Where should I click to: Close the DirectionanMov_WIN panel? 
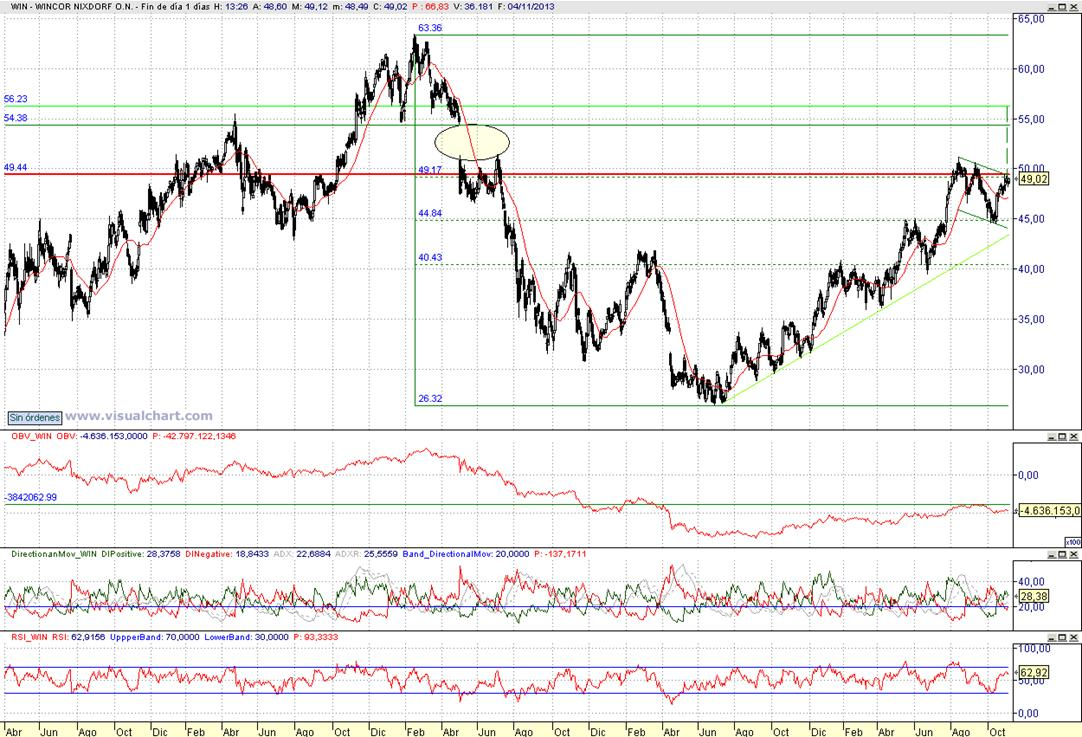1074,555
